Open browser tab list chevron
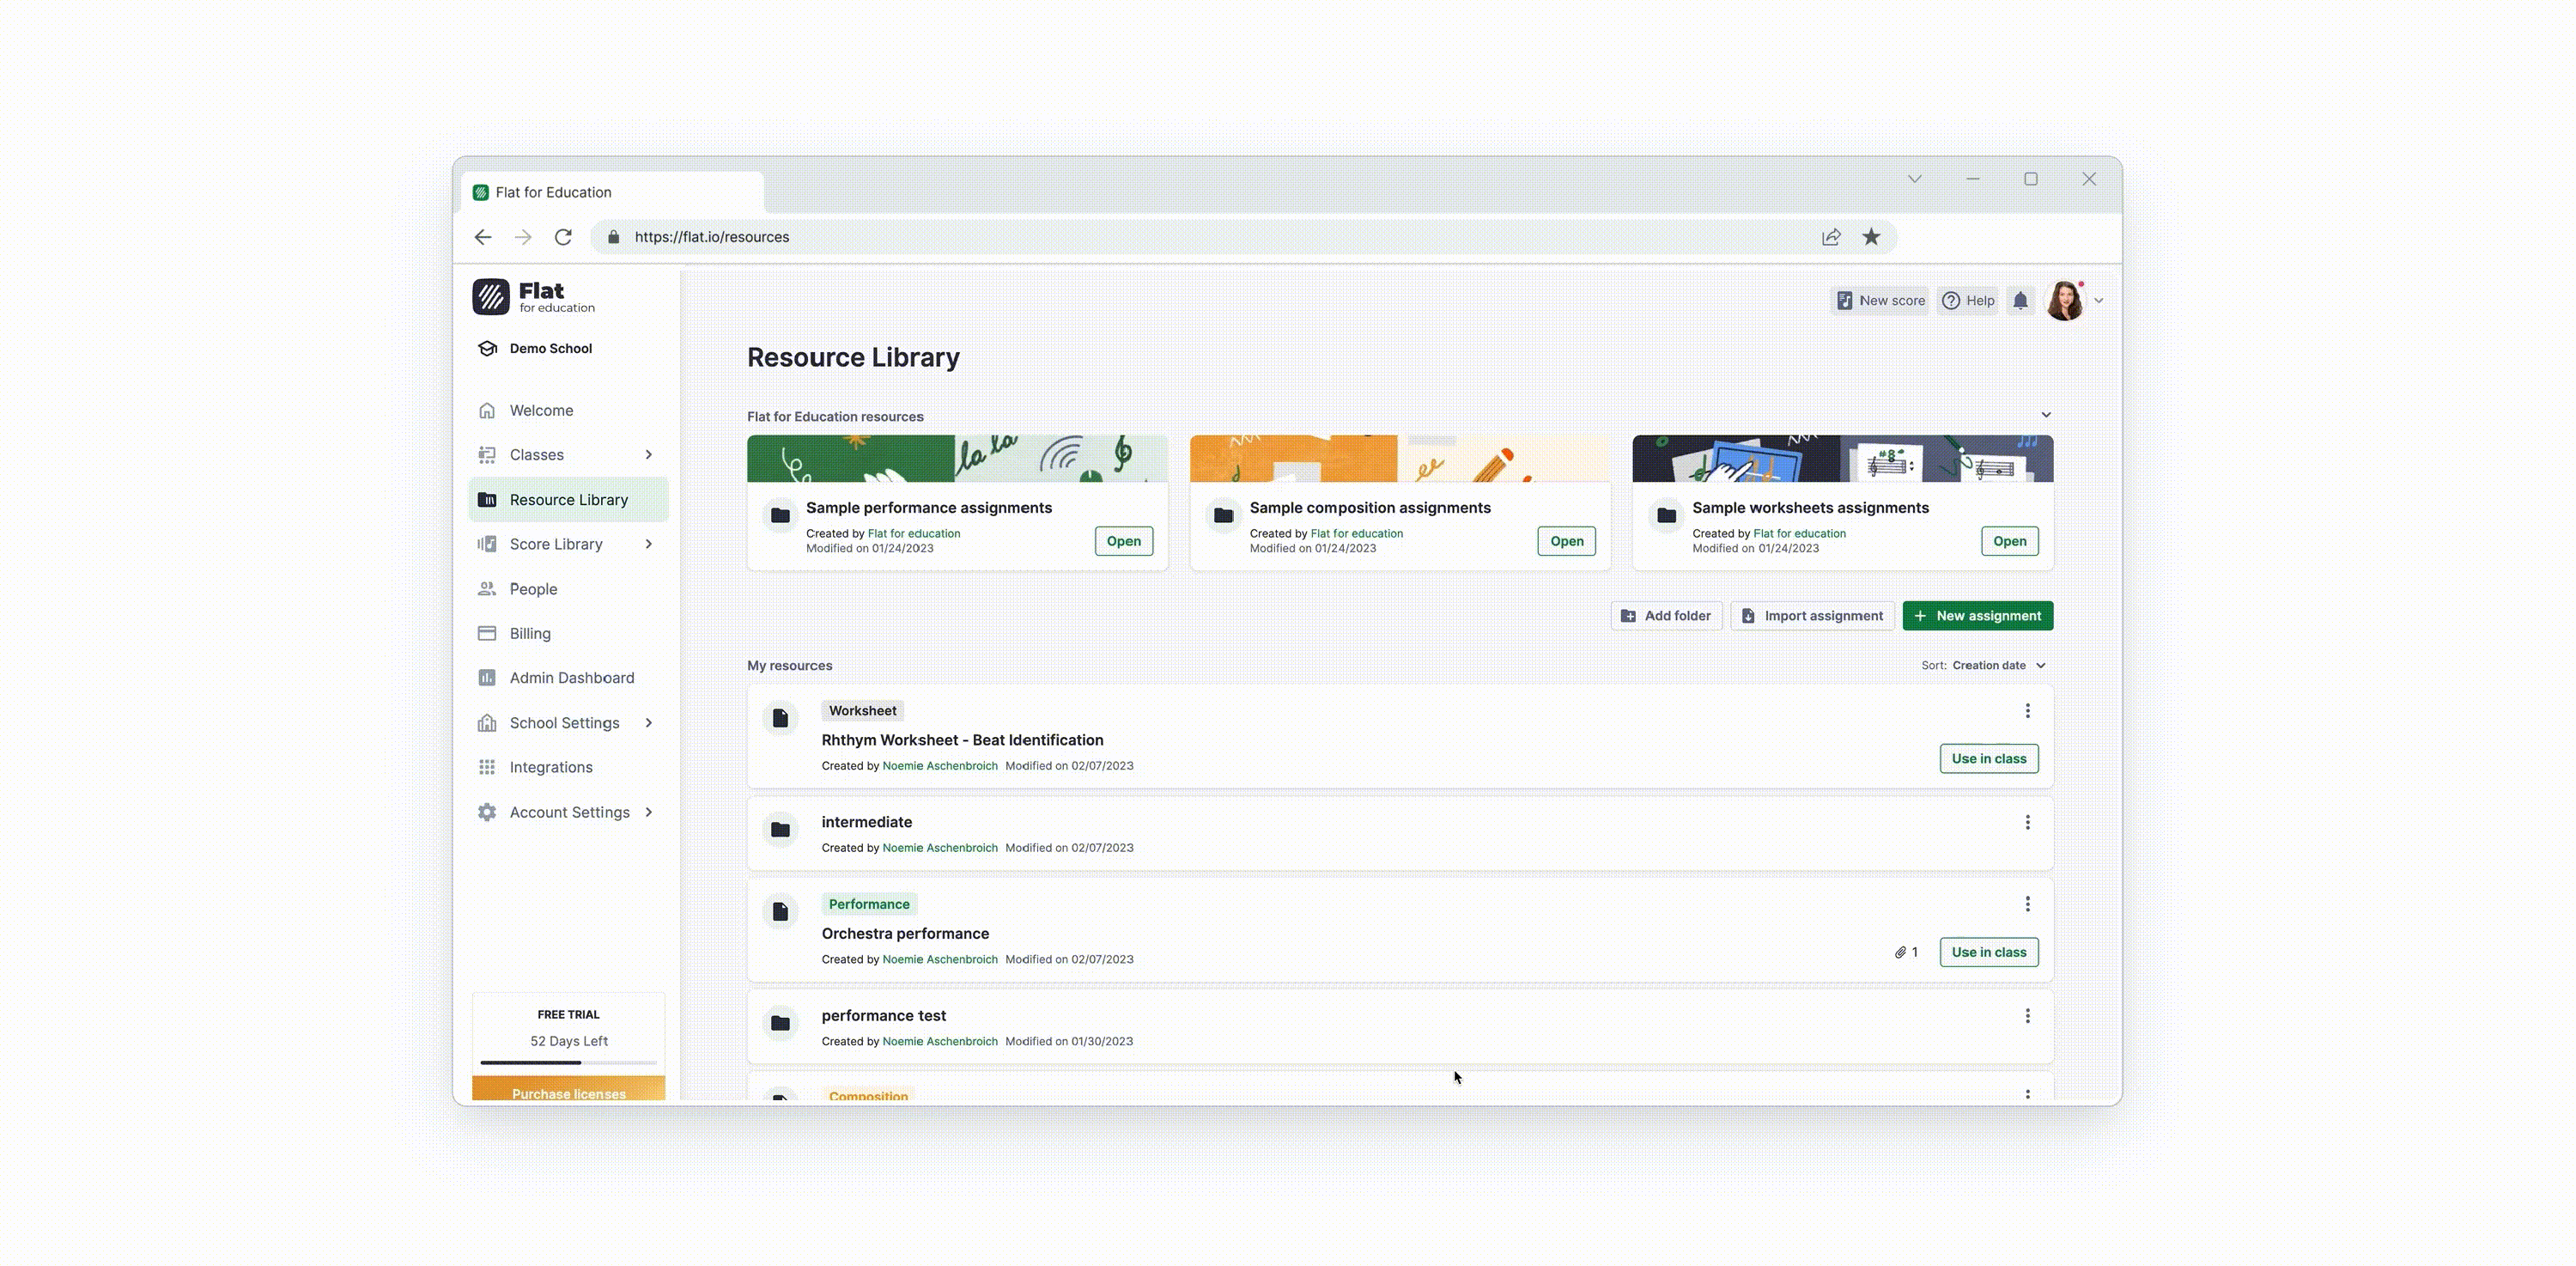Image resolution: width=2576 pixels, height=1266 pixels. coord(1914,179)
